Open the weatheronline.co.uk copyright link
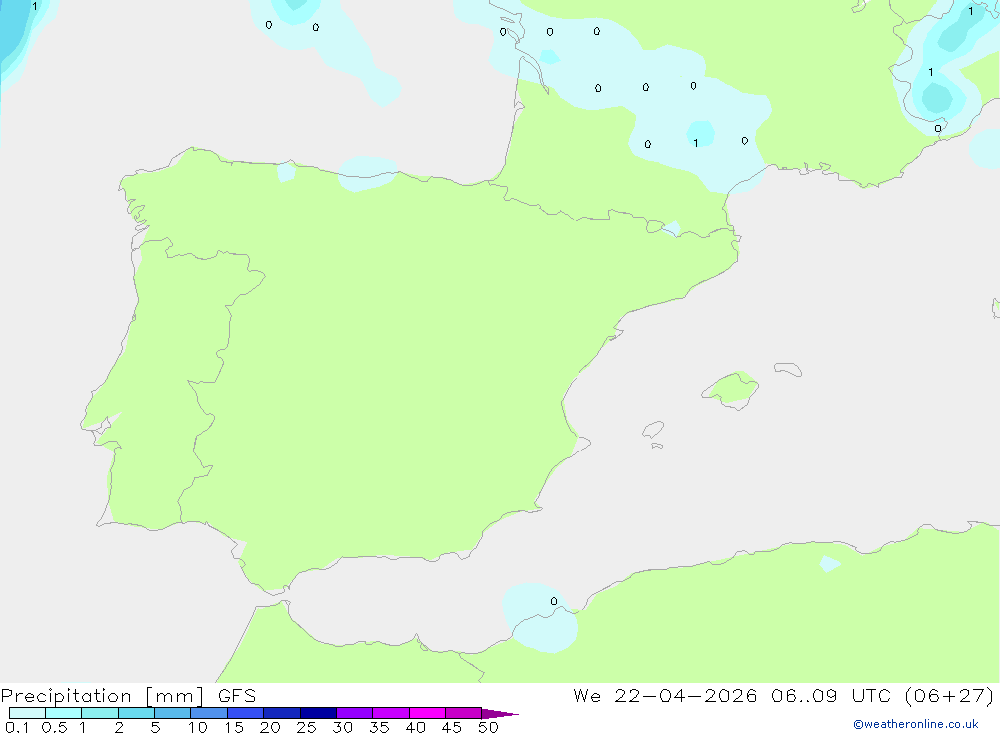Viewport: 1000px width, 733px height. (915, 724)
